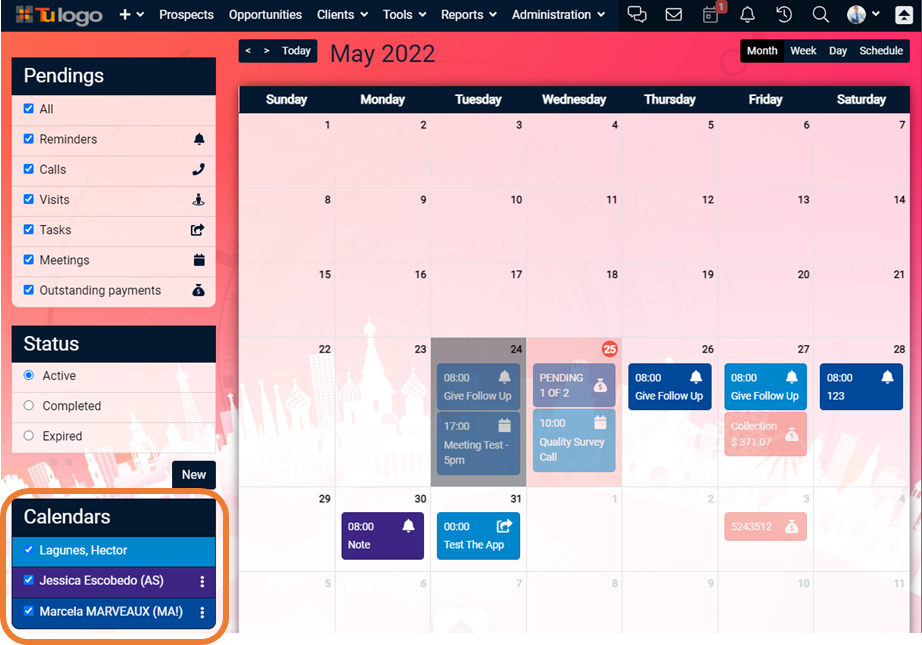Toggle the All pendings checkbox
Viewport: 922px width, 645px height.
pyautogui.click(x=28, y=108)
